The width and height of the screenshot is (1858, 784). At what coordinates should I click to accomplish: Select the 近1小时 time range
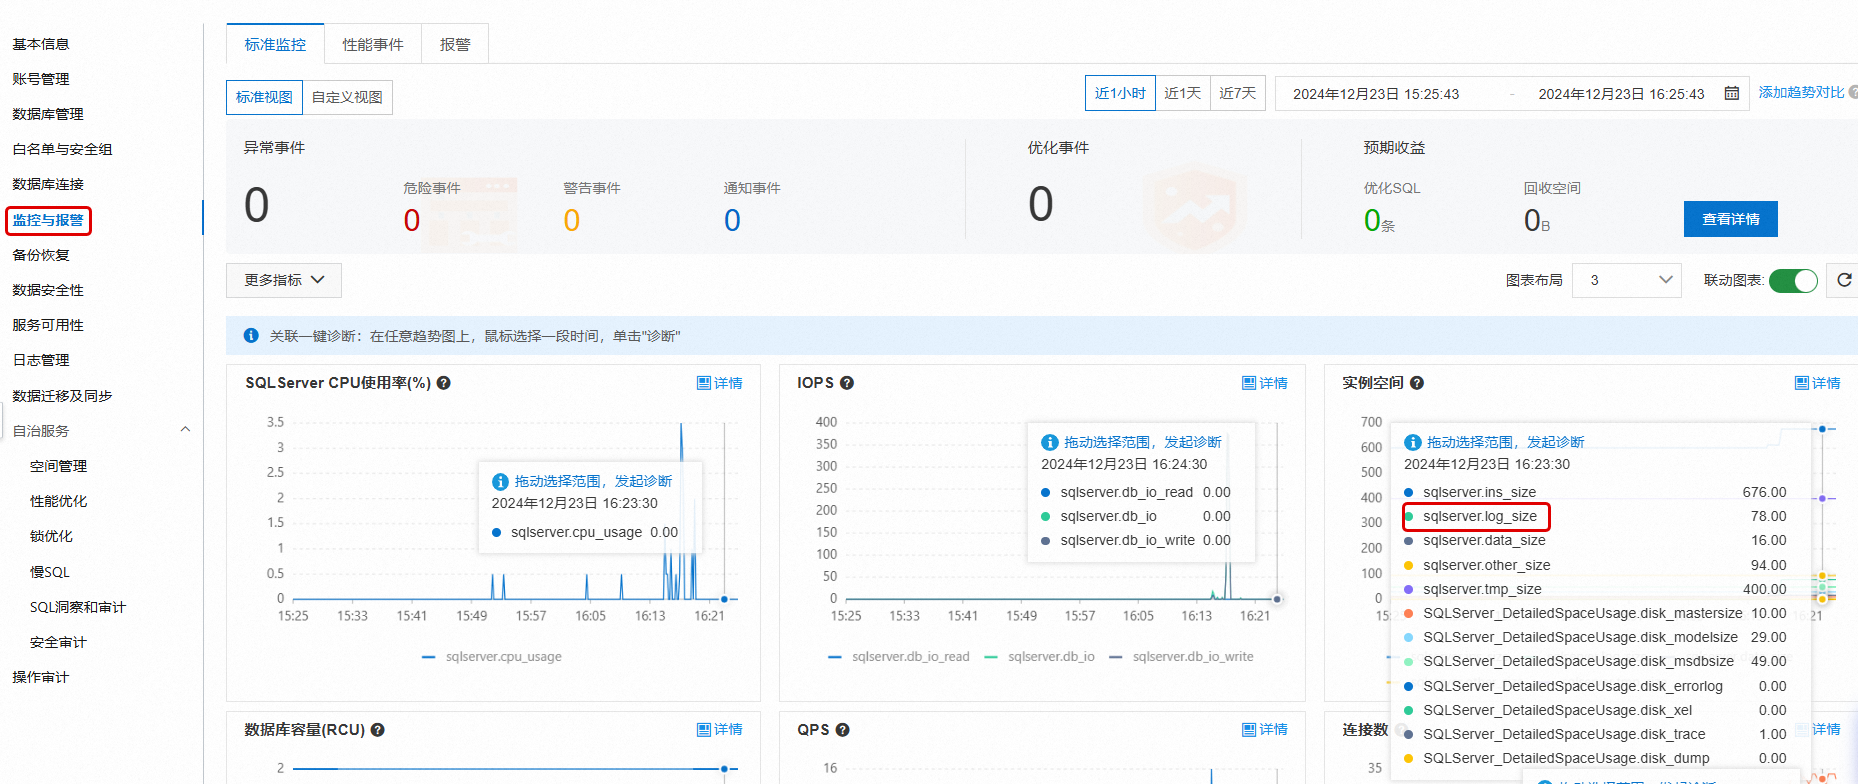1120,93
